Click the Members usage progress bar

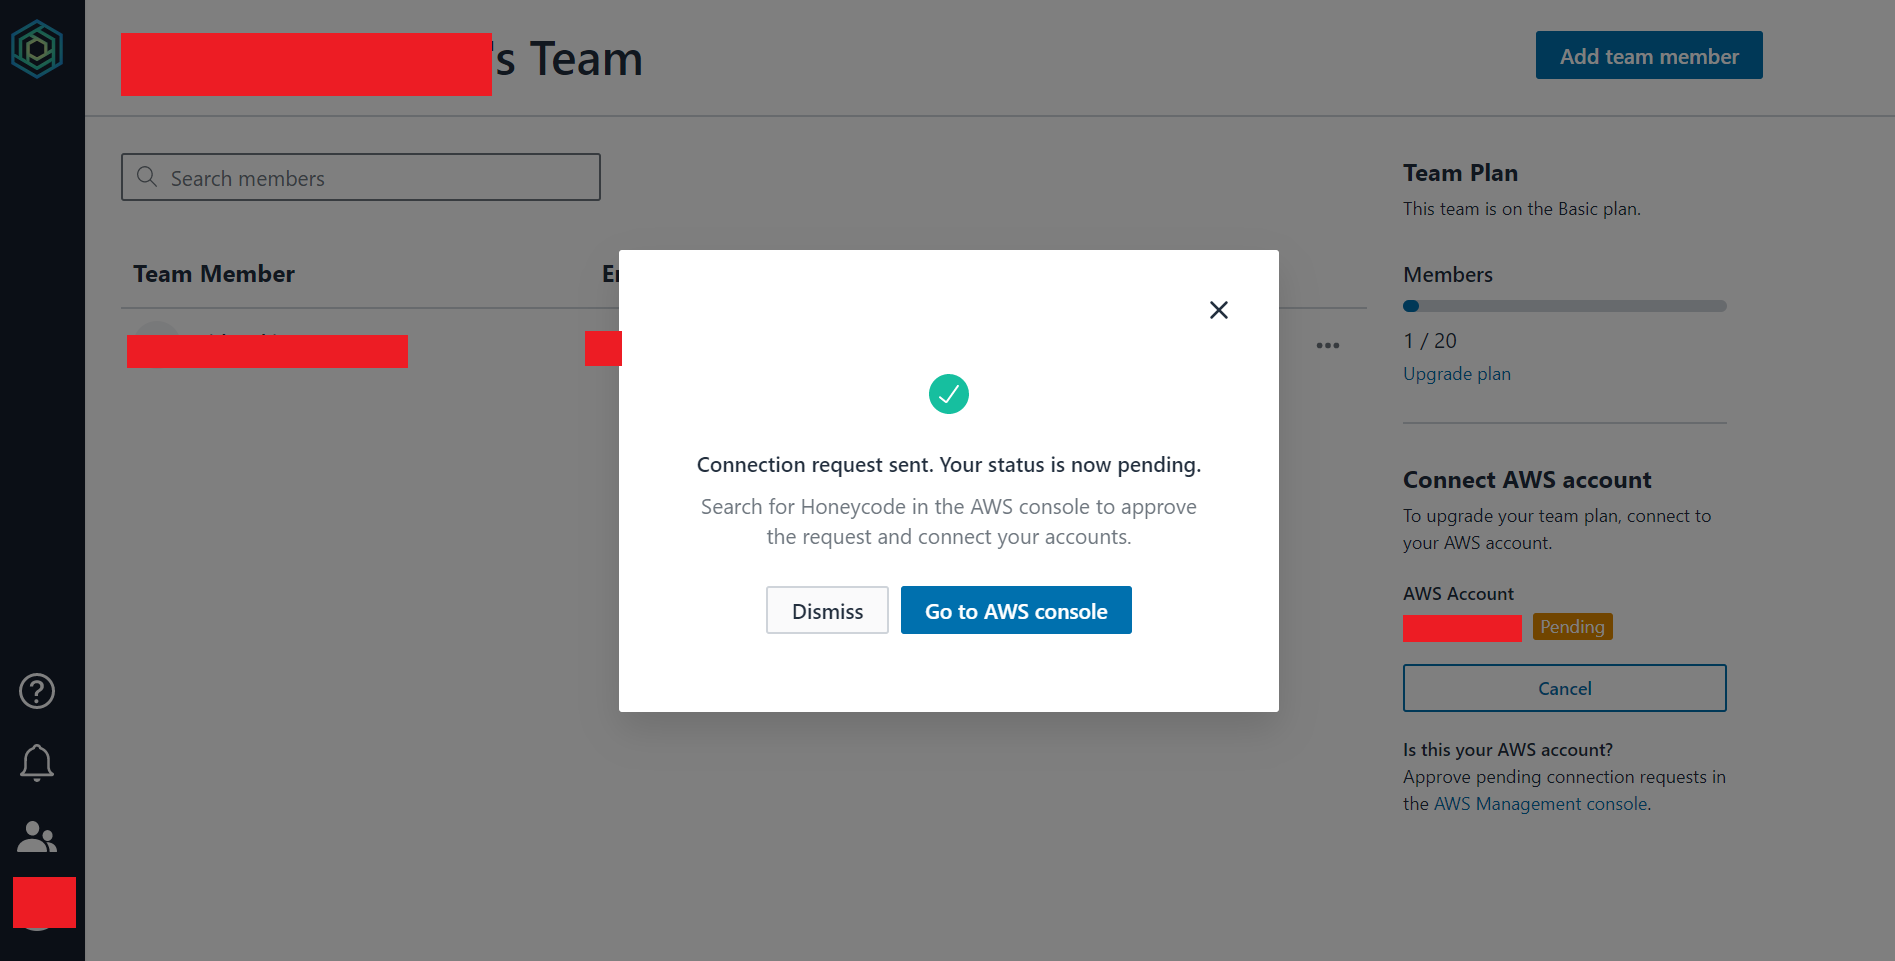click(1564, 306)
